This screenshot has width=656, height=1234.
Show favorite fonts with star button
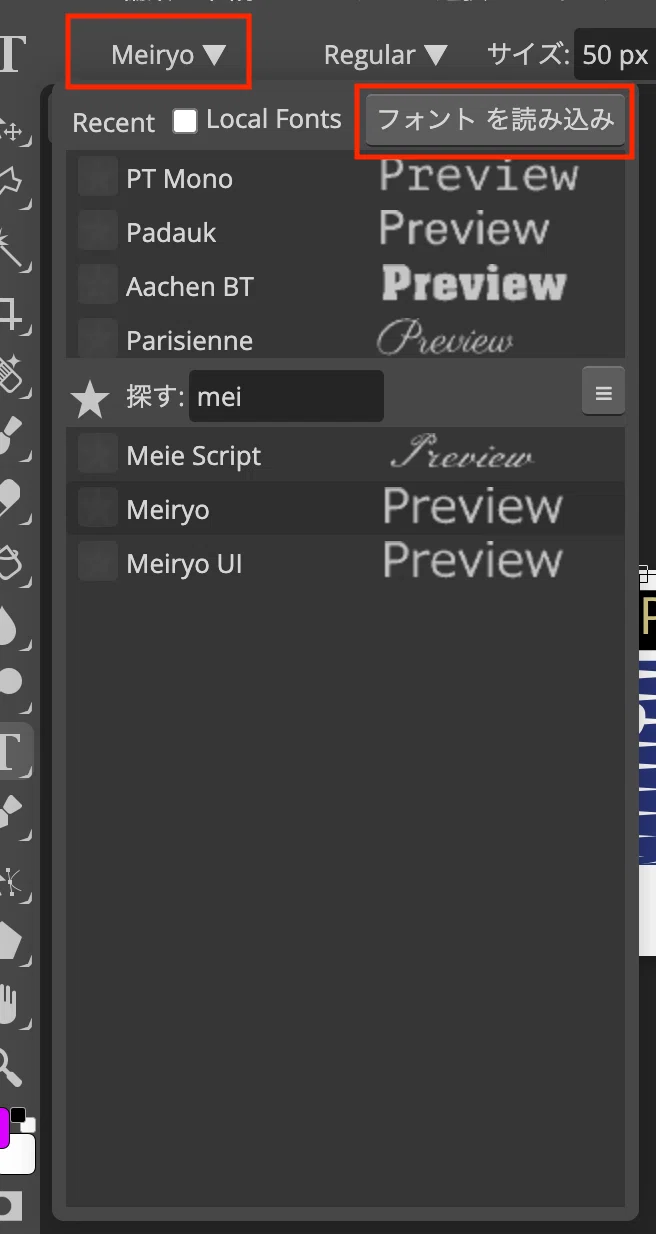coord(90,399)
